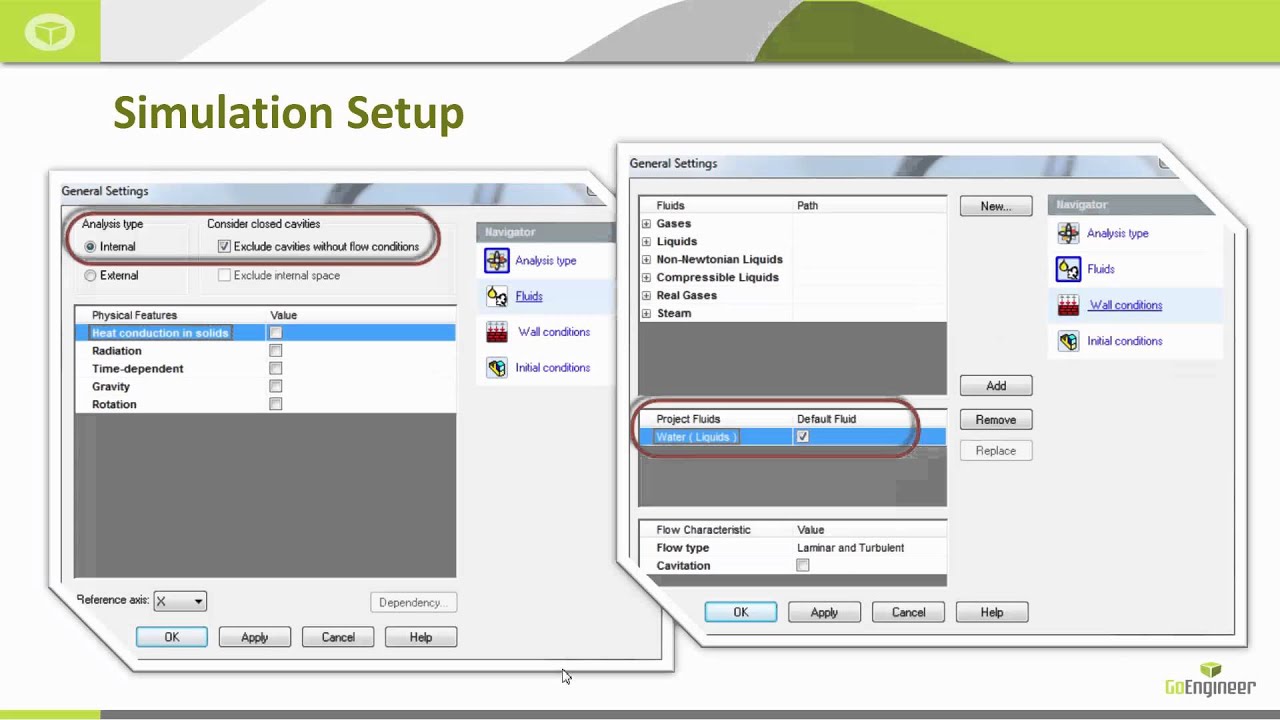Image resolution: width=1280 pixels, height=720 pixels.
Task: Select the Gravity feature row label
Action: coord(111,387)
